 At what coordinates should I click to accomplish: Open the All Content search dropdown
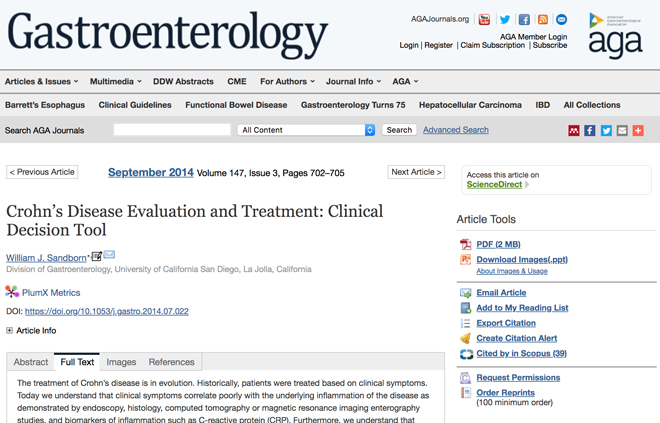[306, 130]
